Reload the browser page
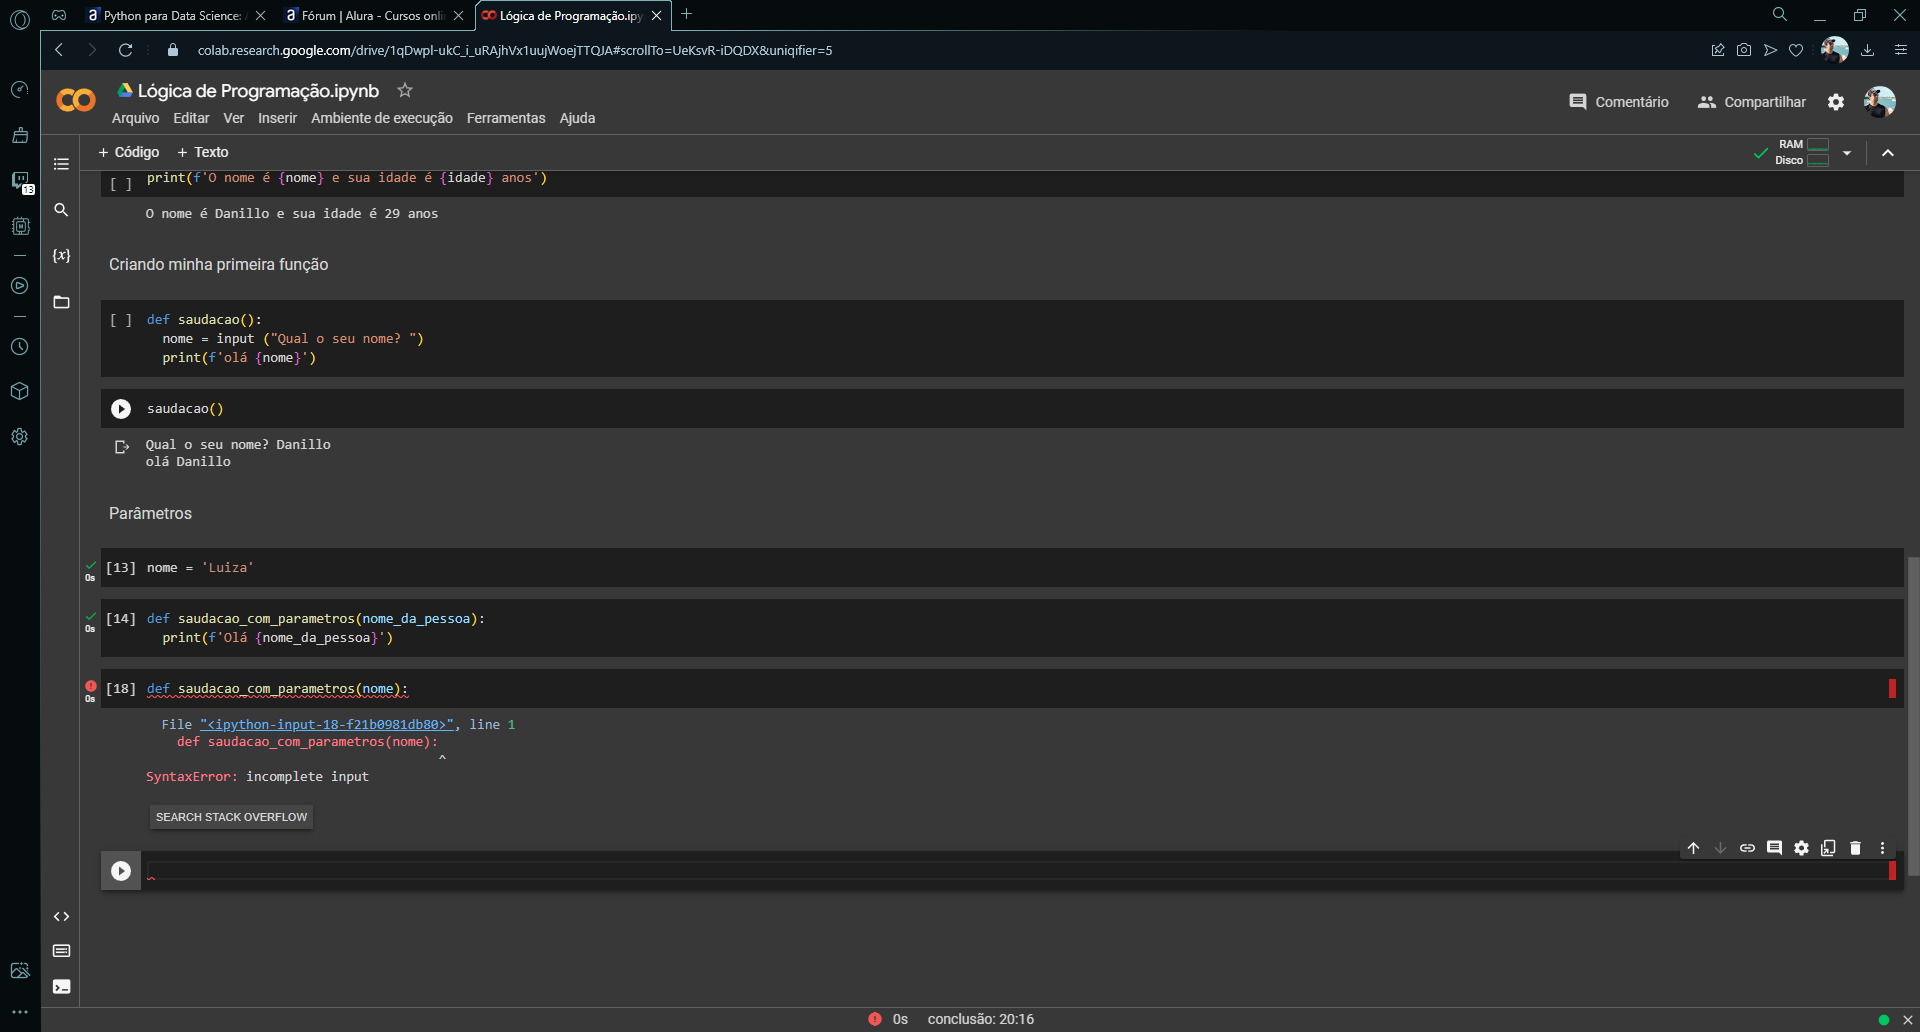Viewport: 1920px width, 1032px height. tap(125, 50)
